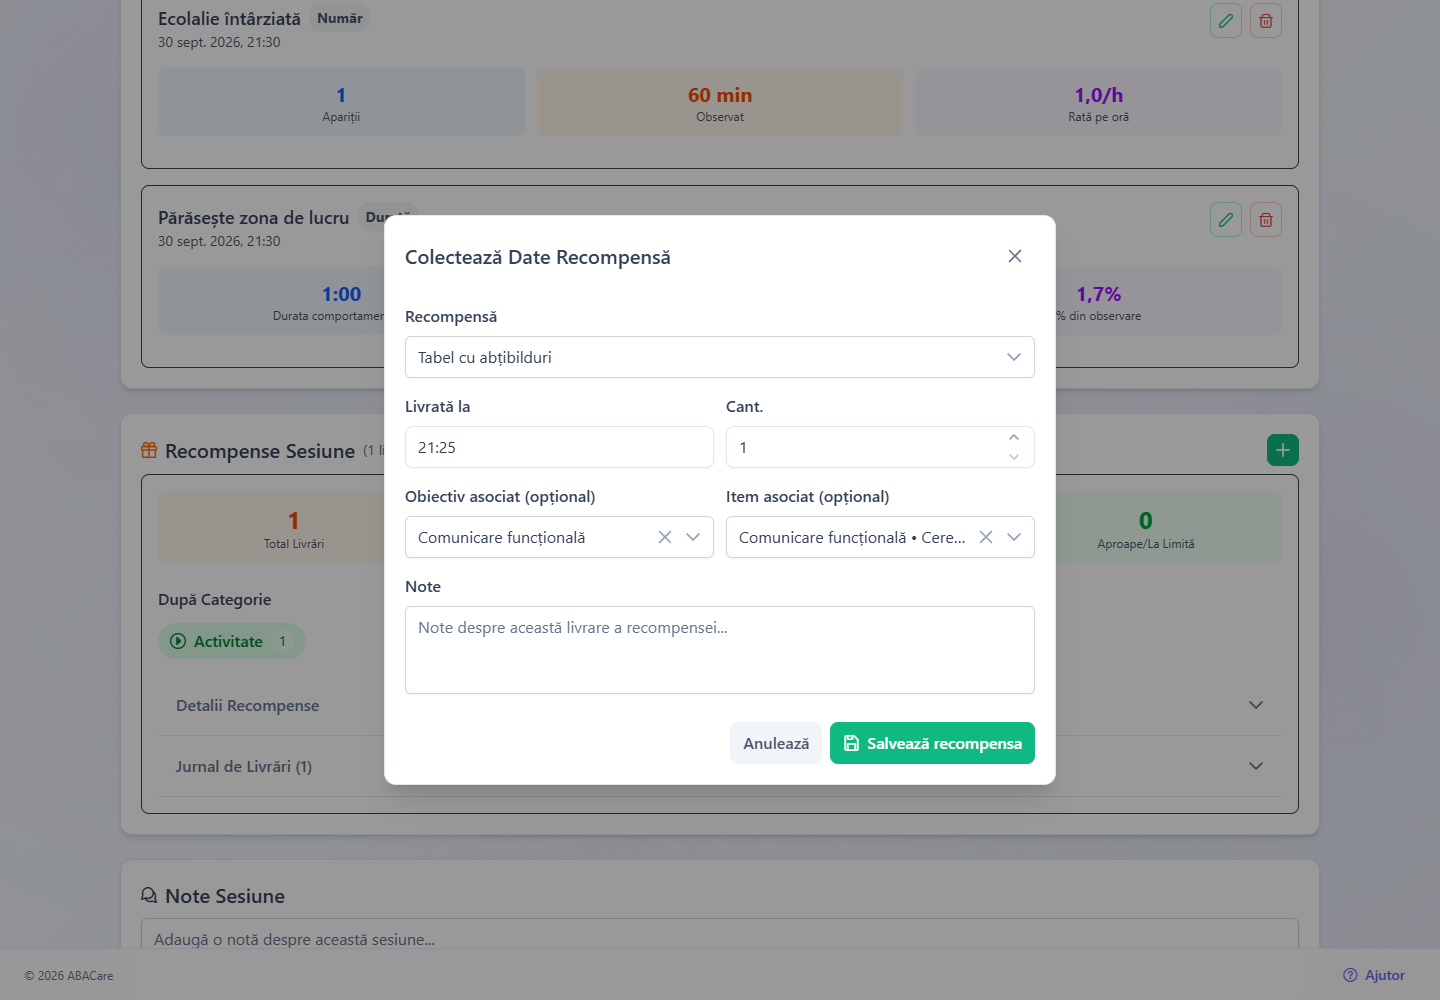Screen dimensions: 1440x1000
Task: Close the Colectează Date Recompensă dialog
Action: pos(1015,256)
